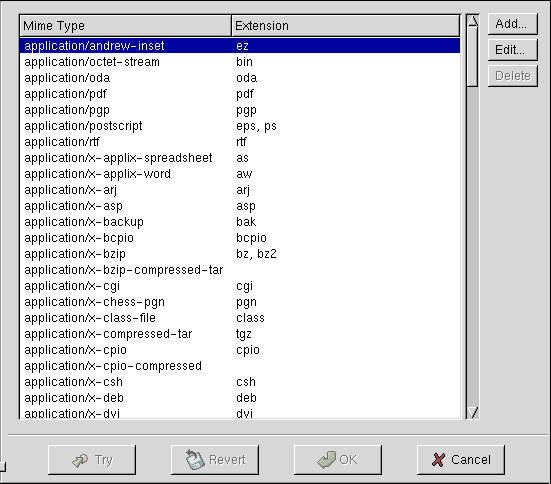This screenshot has height=484, width=551.
Task: Open the Add... mime type dialog
Action: coord(512,24)
